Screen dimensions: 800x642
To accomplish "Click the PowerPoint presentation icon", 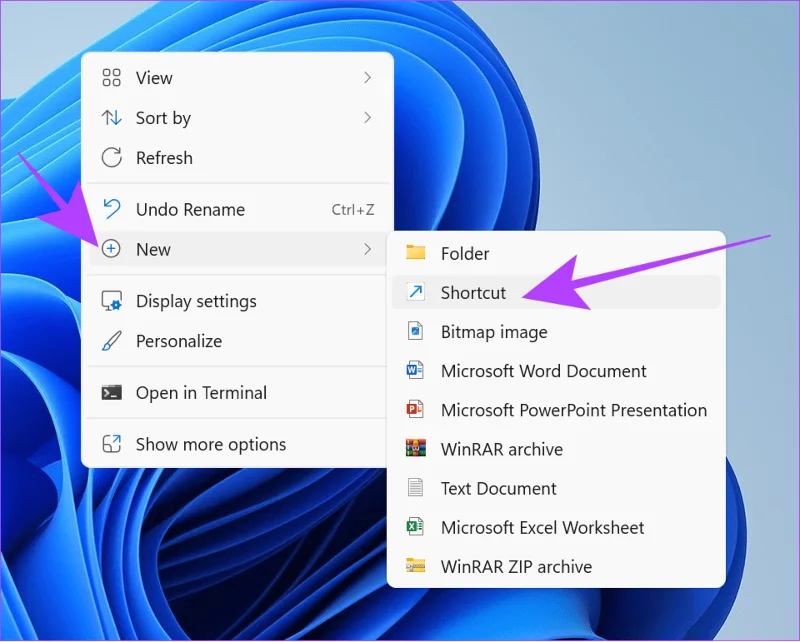I will [415, 409].
